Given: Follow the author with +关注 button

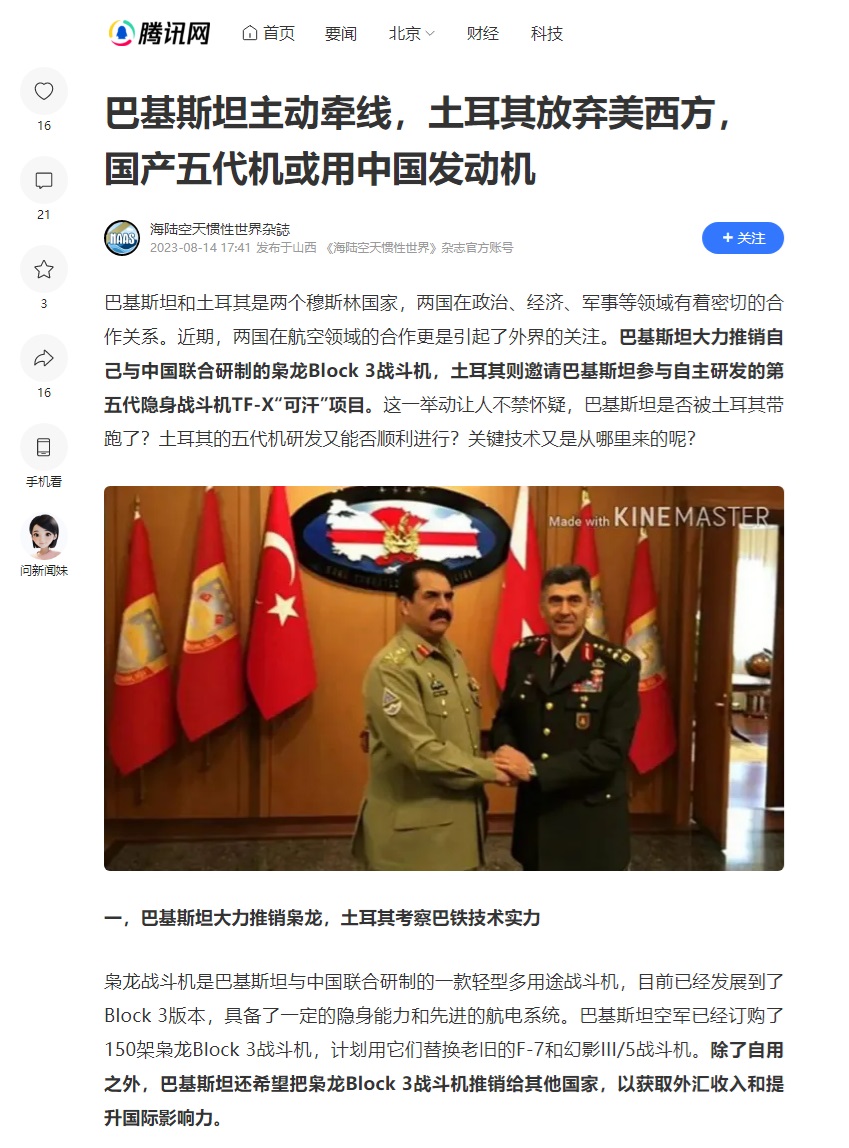Looking at the screenshot, I should 743,238.
